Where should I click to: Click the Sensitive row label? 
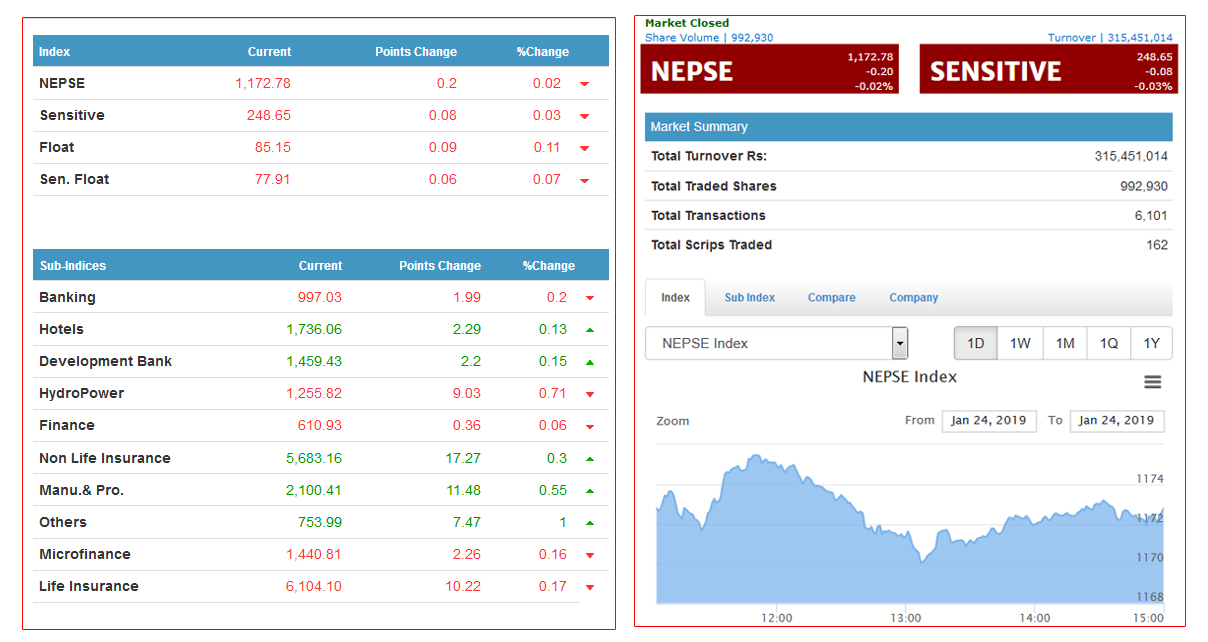(72, 115)
